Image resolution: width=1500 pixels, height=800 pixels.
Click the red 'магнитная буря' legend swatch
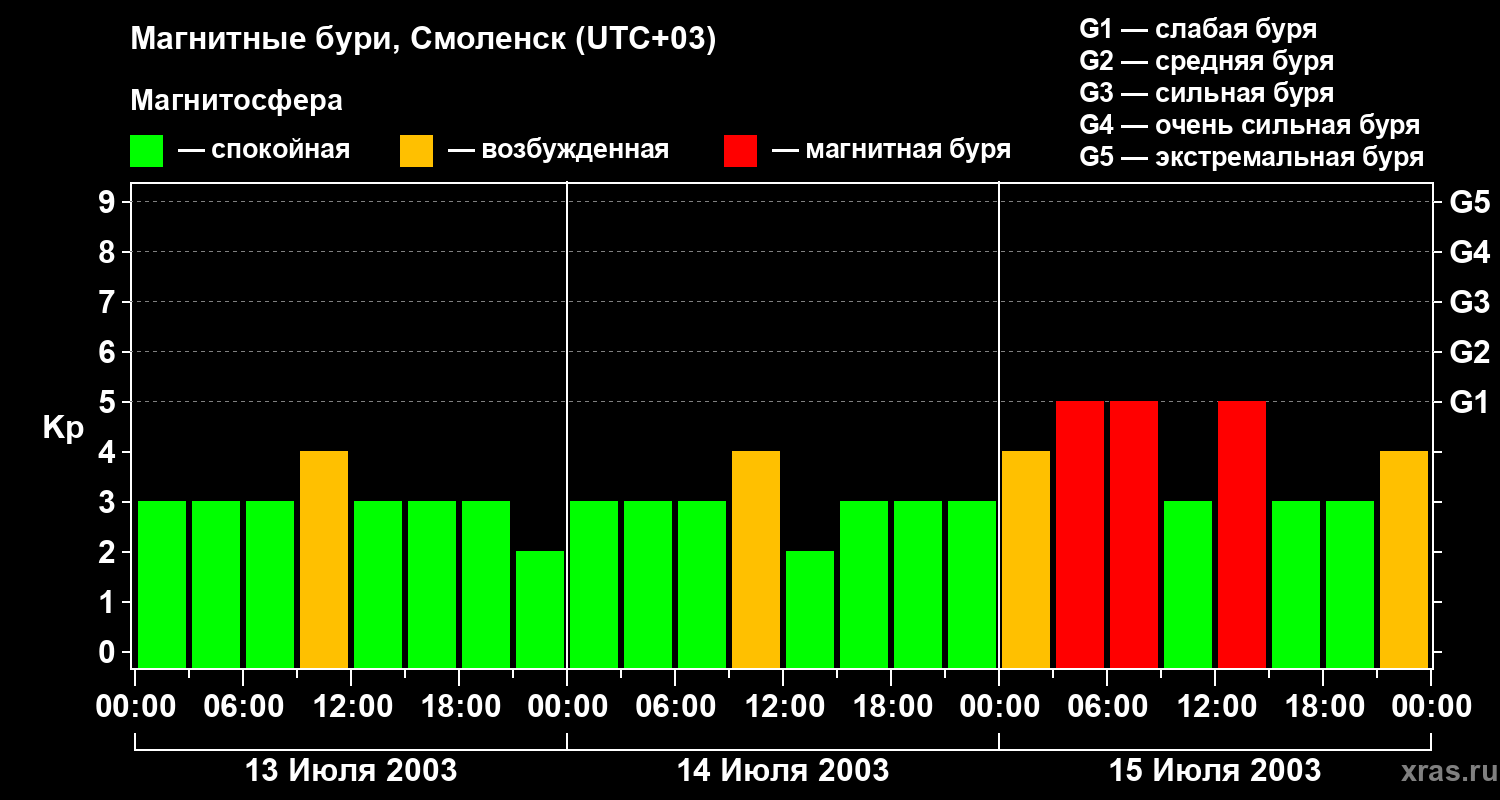tap(740, 151)
